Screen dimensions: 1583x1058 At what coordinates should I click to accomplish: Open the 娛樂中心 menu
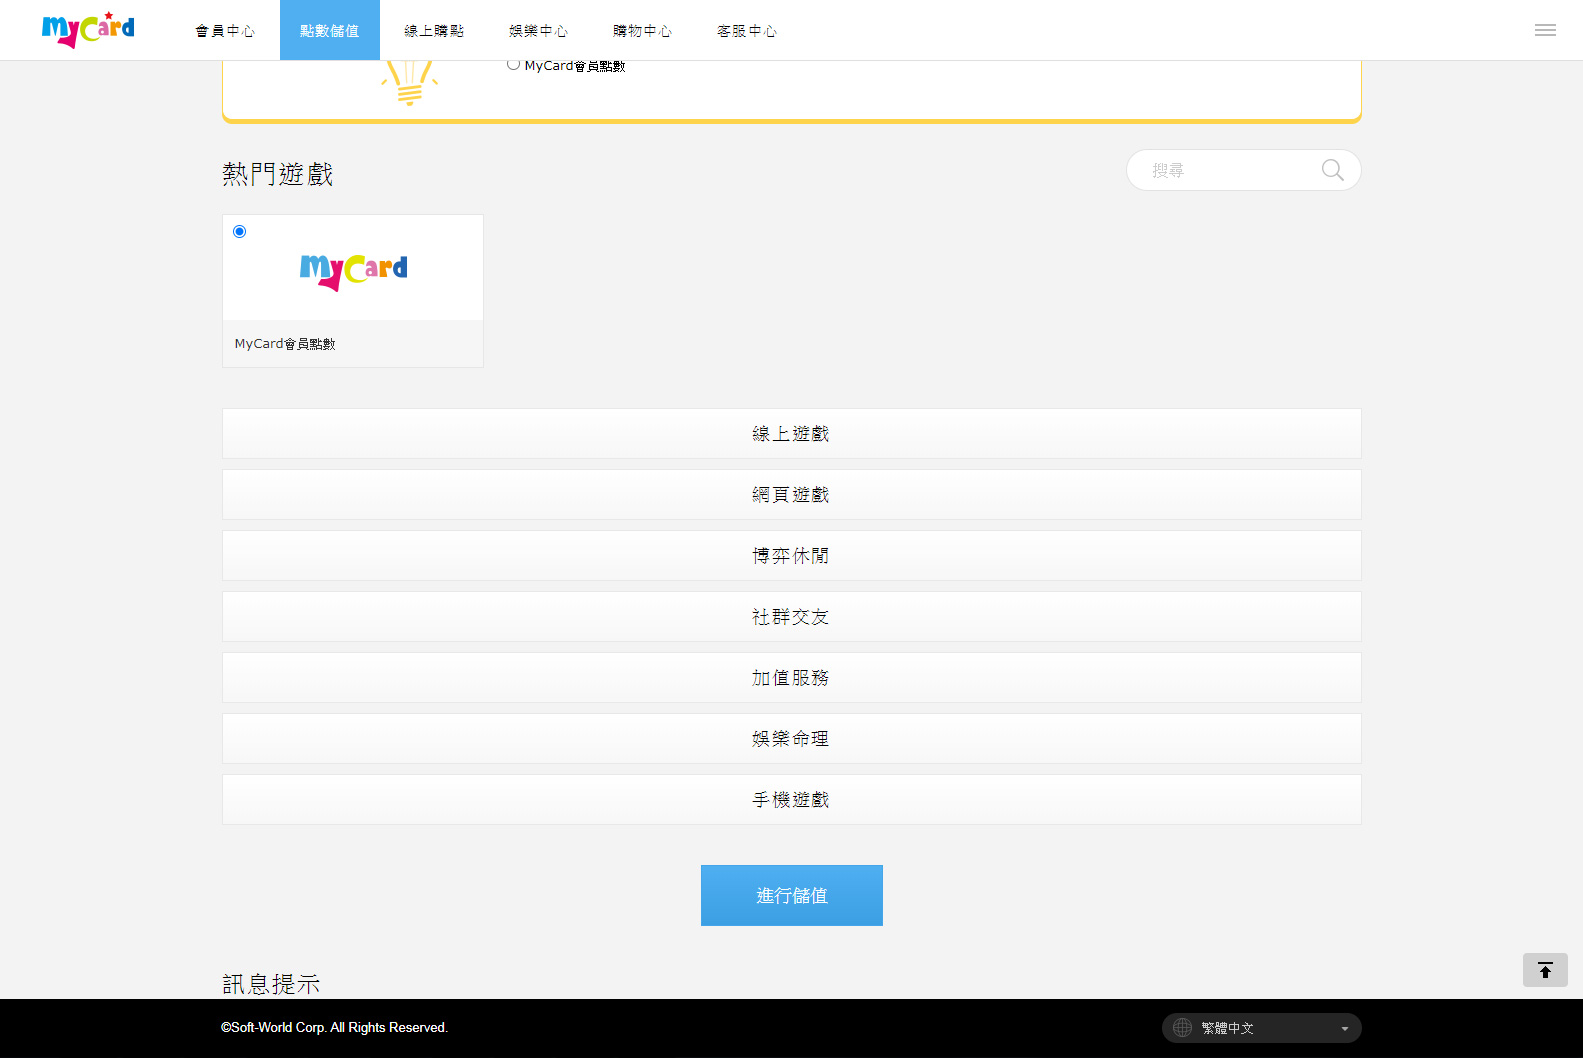tap(538, 31)
